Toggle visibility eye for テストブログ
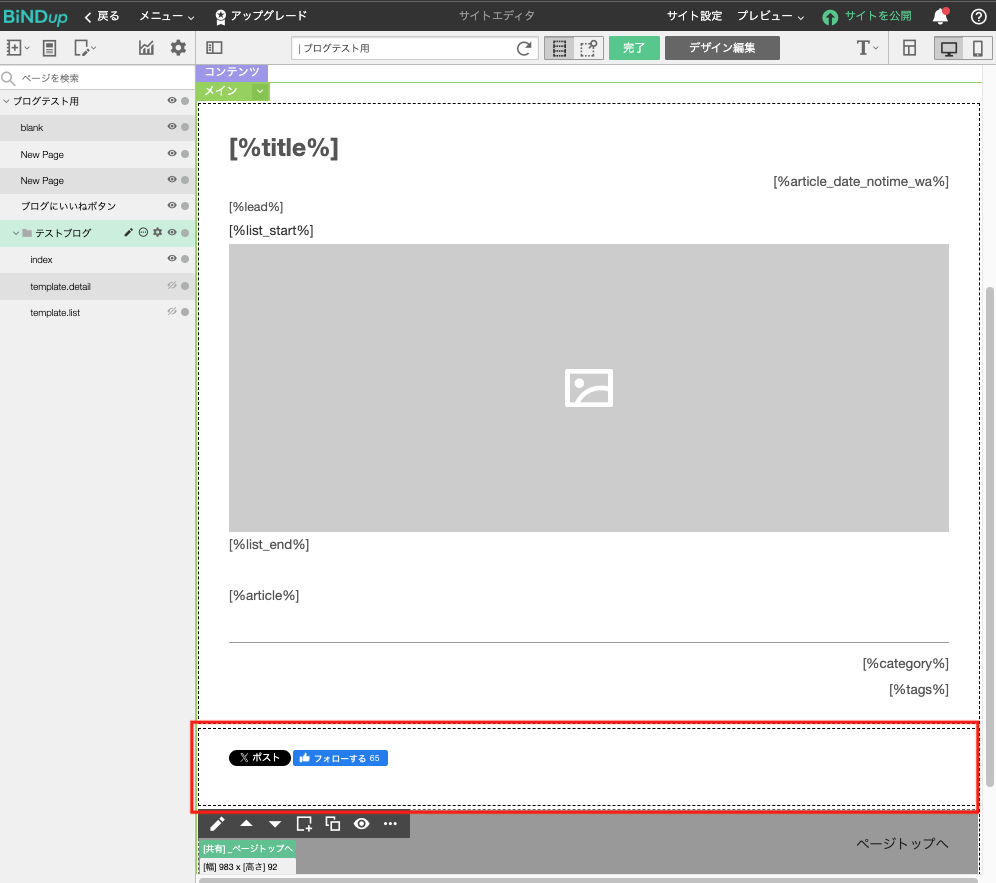Screen dimensions: 996x883 click(172, 233)
